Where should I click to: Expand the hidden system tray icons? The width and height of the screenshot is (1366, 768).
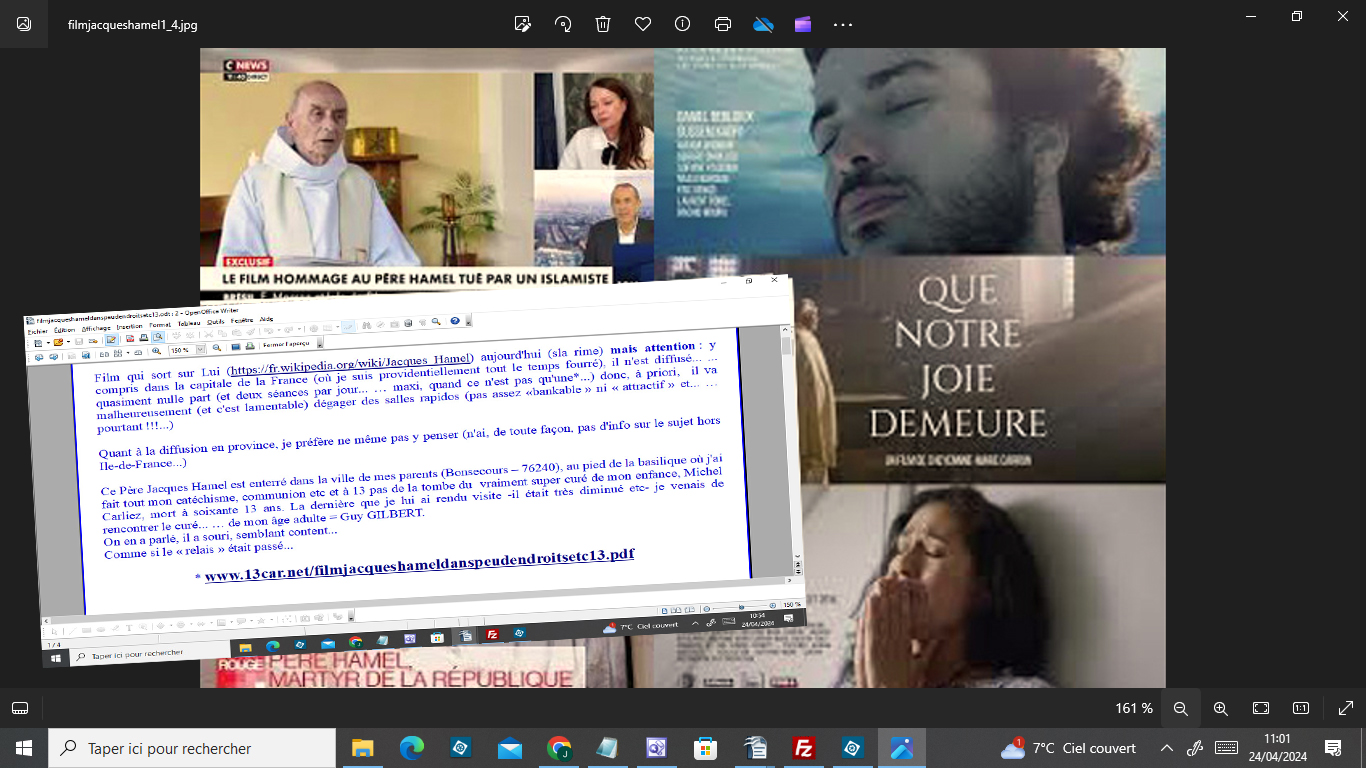1166,748
